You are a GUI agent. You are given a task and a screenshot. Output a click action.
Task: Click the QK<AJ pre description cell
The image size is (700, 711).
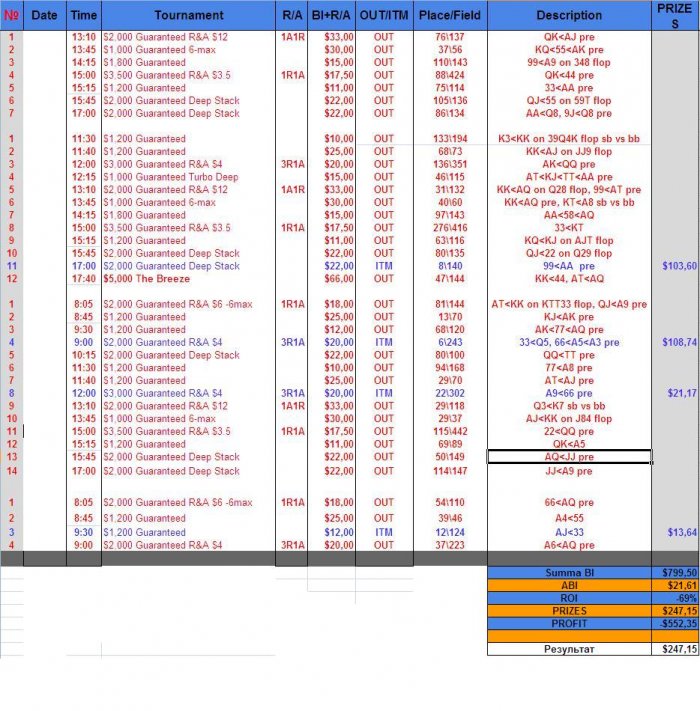coord(569,37)
